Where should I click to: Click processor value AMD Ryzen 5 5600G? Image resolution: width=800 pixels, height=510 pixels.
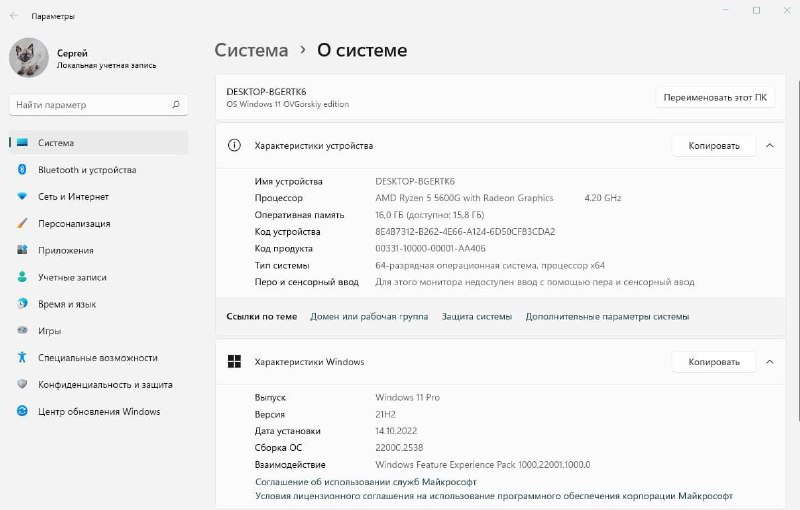464,198
